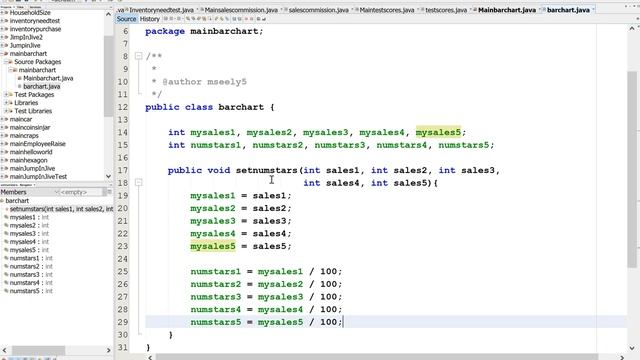This screenshot has height=360, width=640.
Task: Click the Mainbarchart.java file icon
Action: tap(20, 78)
